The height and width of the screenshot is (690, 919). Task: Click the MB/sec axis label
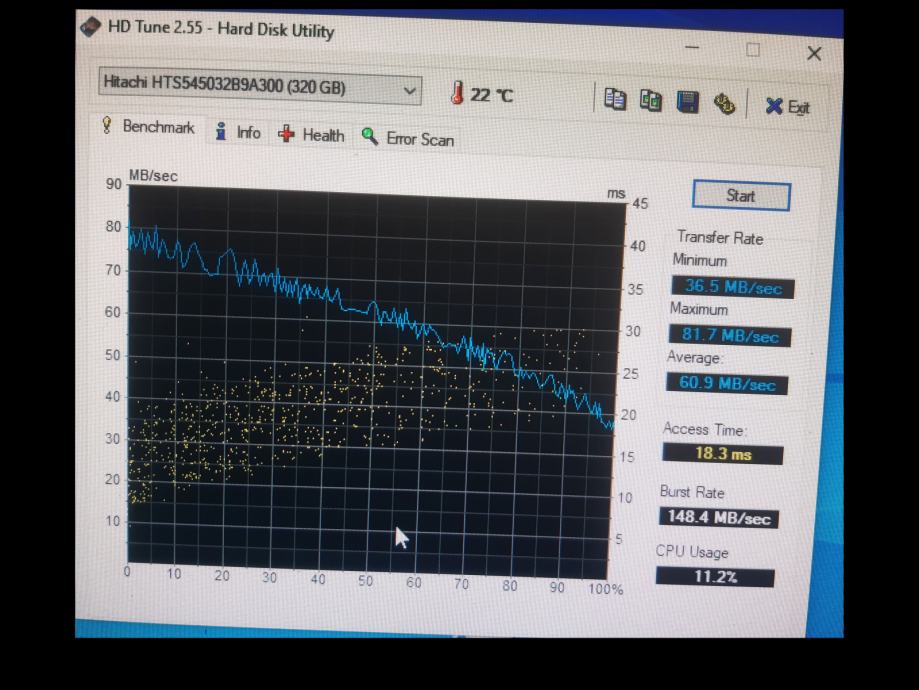(x=153, y=175)
